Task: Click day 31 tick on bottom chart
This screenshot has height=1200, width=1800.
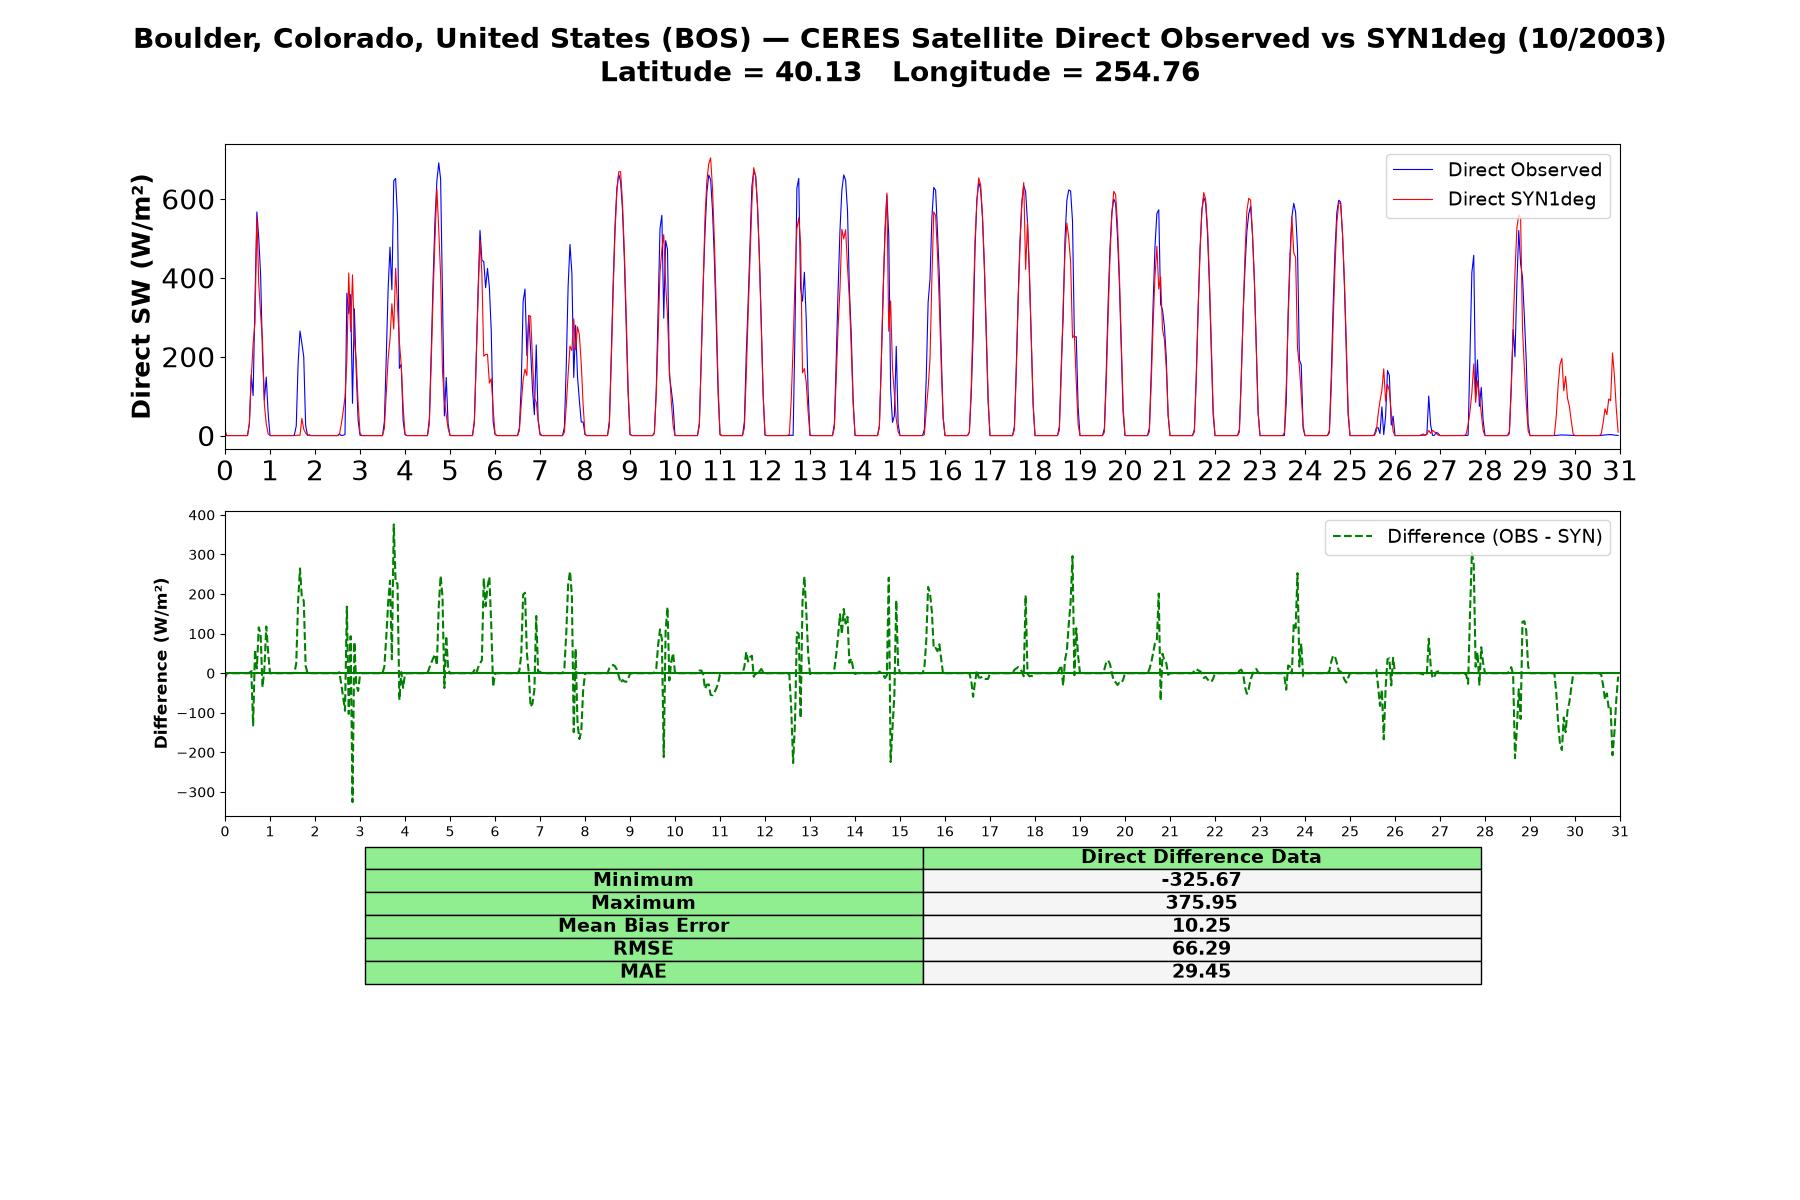Action: [x=1620, y=832]
